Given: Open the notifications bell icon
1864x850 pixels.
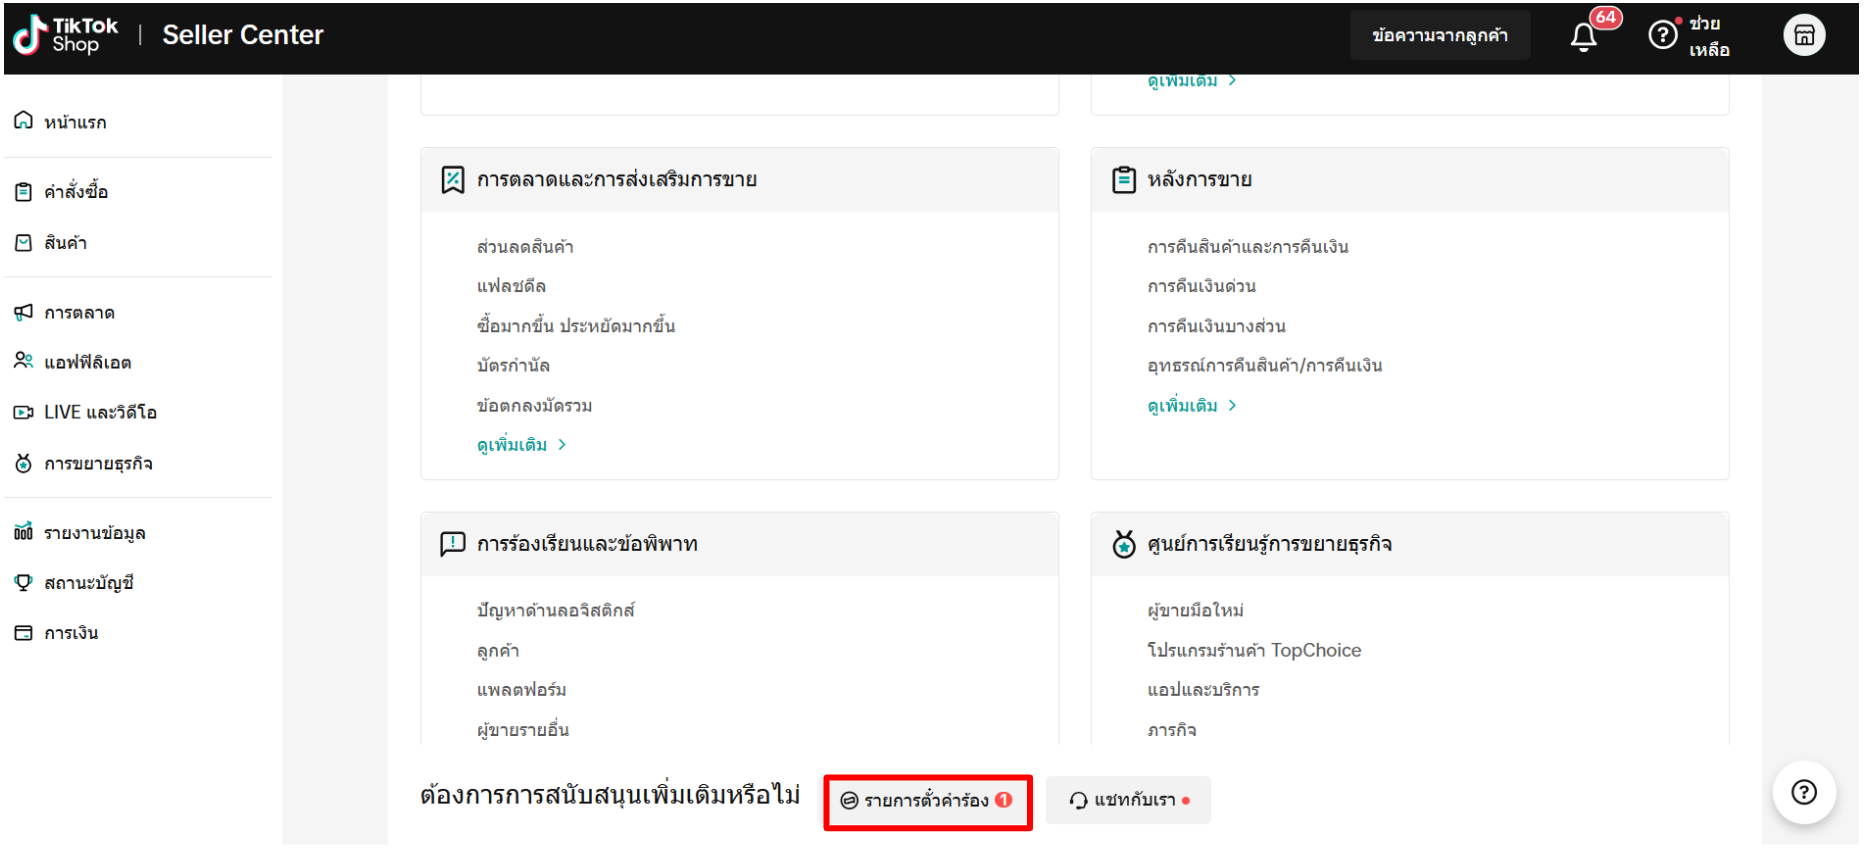Looking at the screenshot, I should tap(1583, 37).
